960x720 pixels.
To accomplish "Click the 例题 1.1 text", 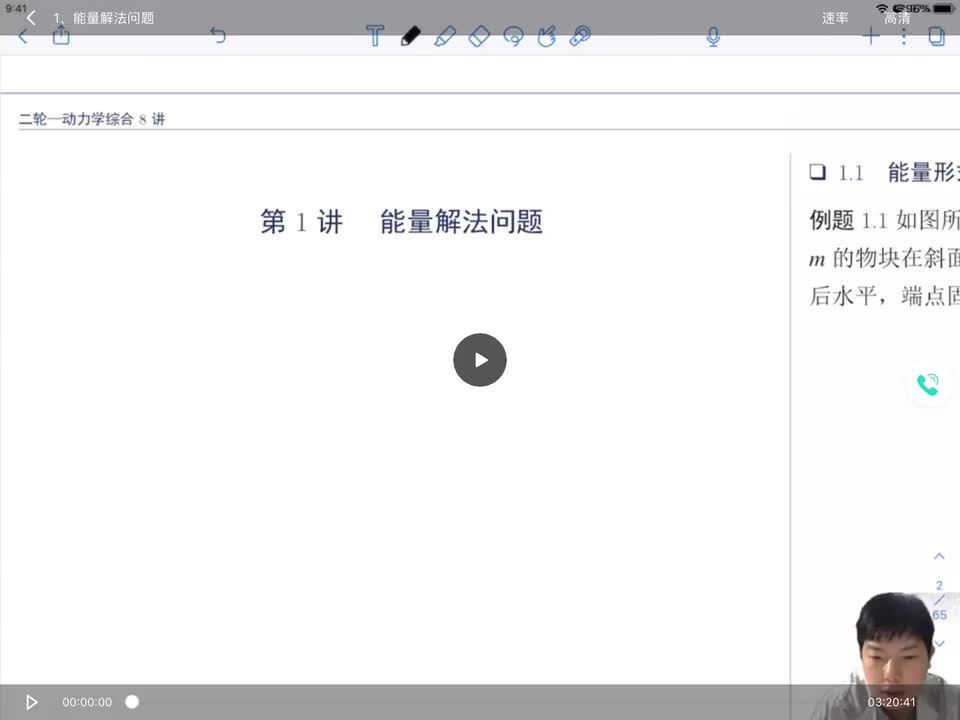I will coord(849,220).
